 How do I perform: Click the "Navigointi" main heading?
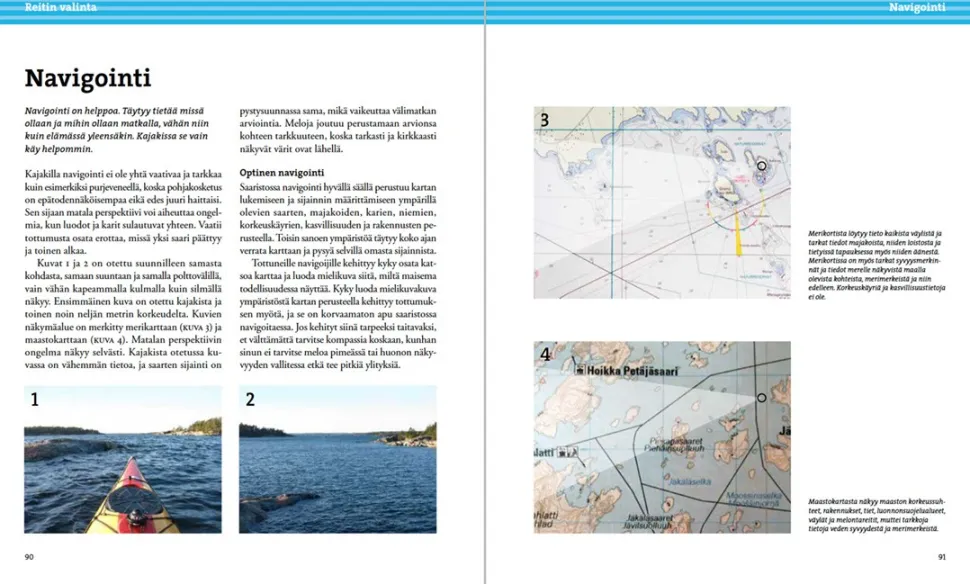tap(88, 78)
